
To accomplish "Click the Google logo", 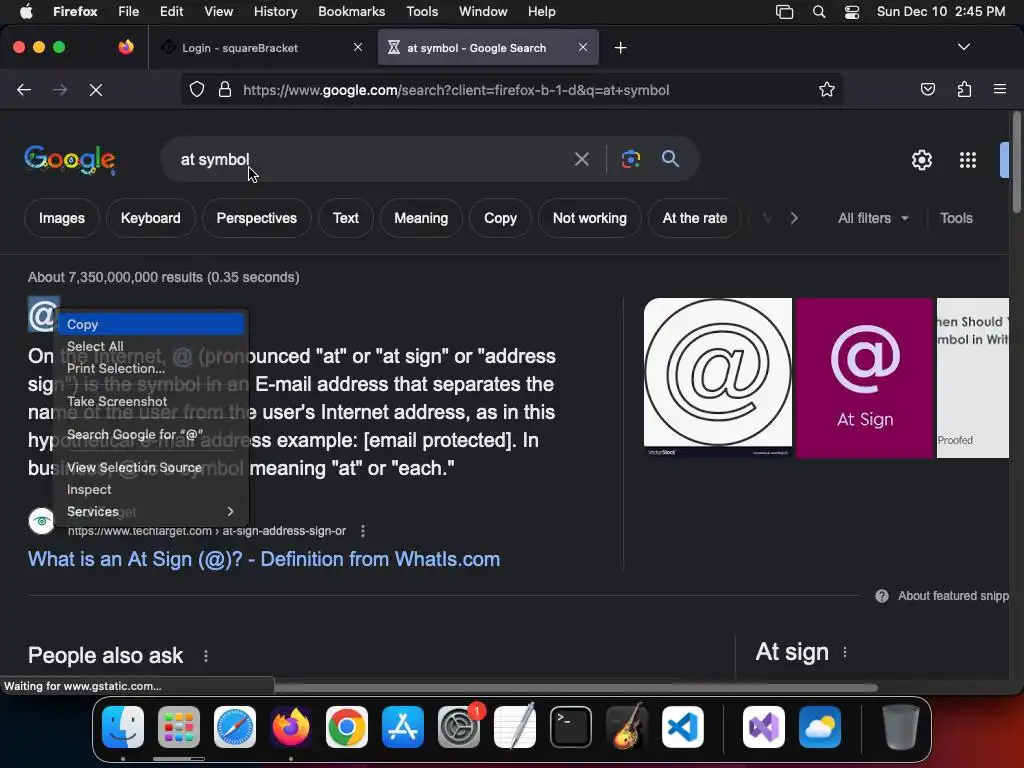I will tap(70, 159).
